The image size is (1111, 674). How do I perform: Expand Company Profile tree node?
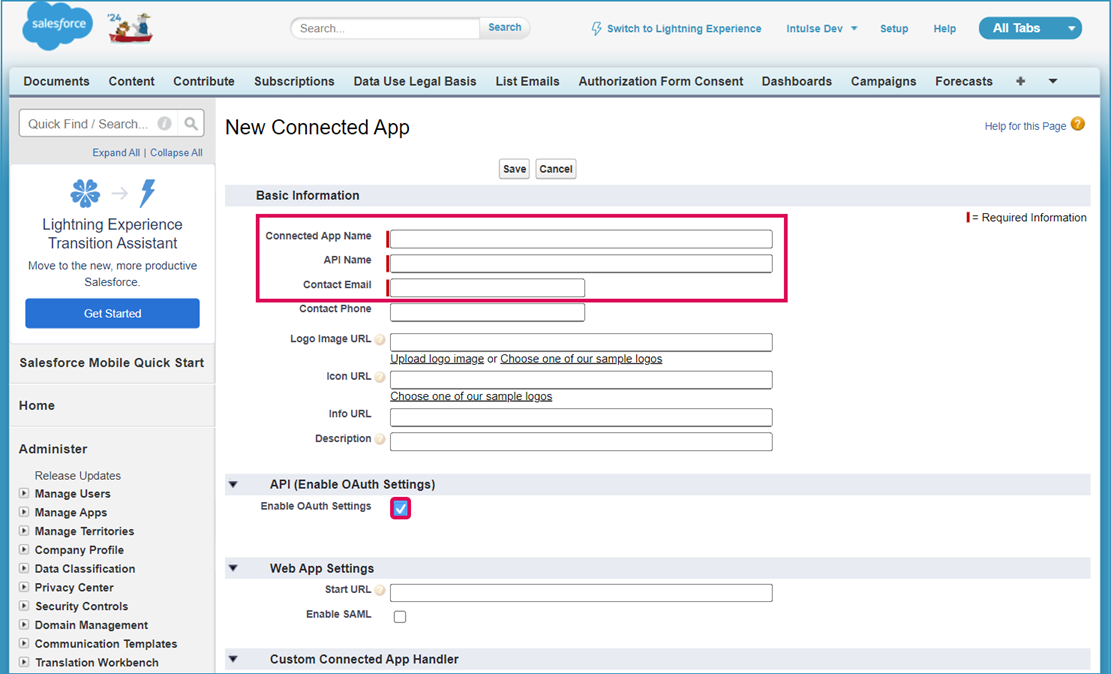click(x=24, y=549)
